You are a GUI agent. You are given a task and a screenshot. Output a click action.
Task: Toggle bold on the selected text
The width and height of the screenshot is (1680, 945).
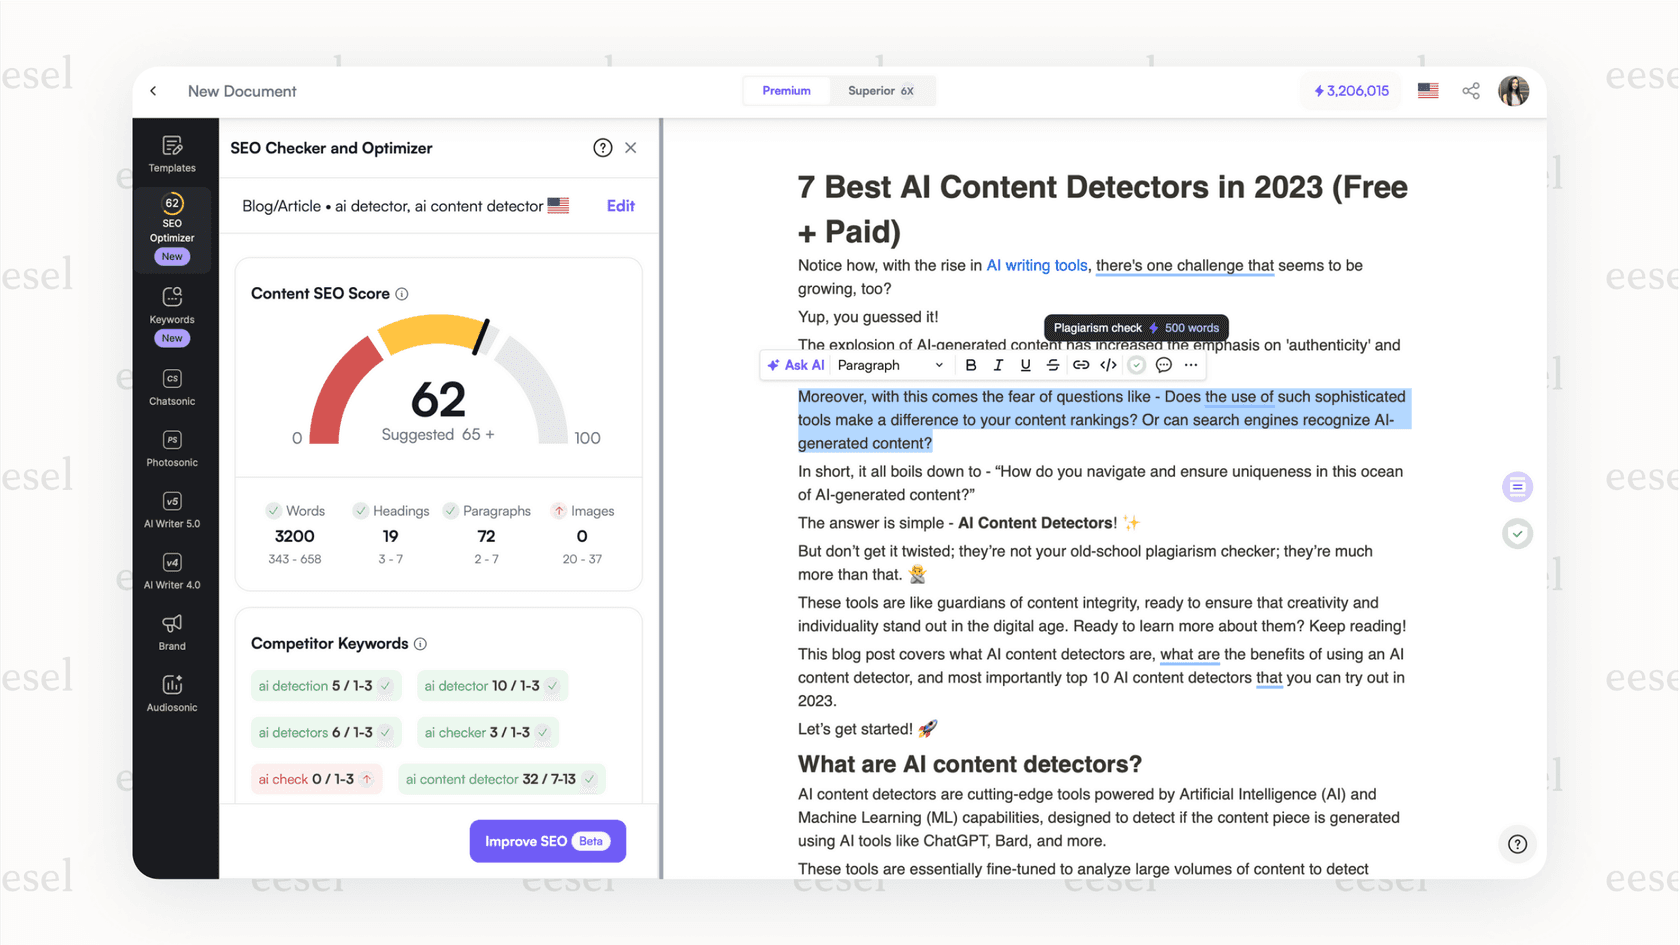coord(970,365)
